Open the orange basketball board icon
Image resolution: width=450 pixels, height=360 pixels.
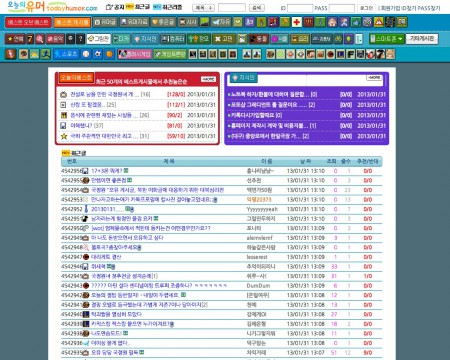(x=109, y=54)
